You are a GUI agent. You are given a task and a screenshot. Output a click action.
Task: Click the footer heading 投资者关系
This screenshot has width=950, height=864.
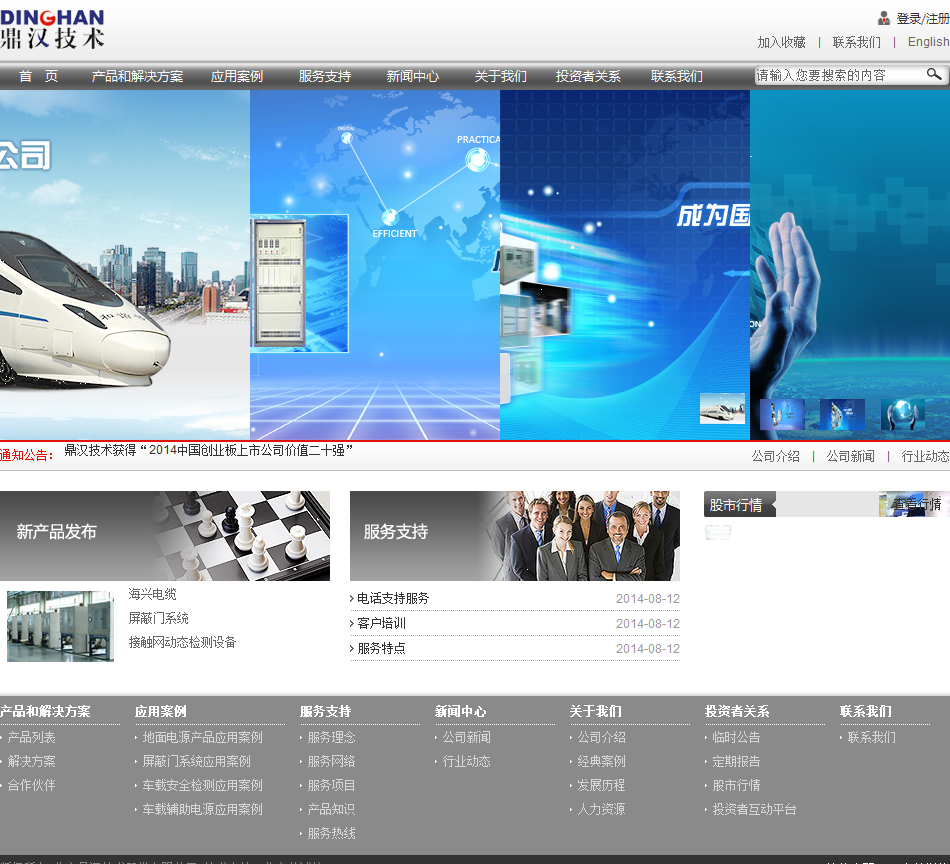coord(737,711)
